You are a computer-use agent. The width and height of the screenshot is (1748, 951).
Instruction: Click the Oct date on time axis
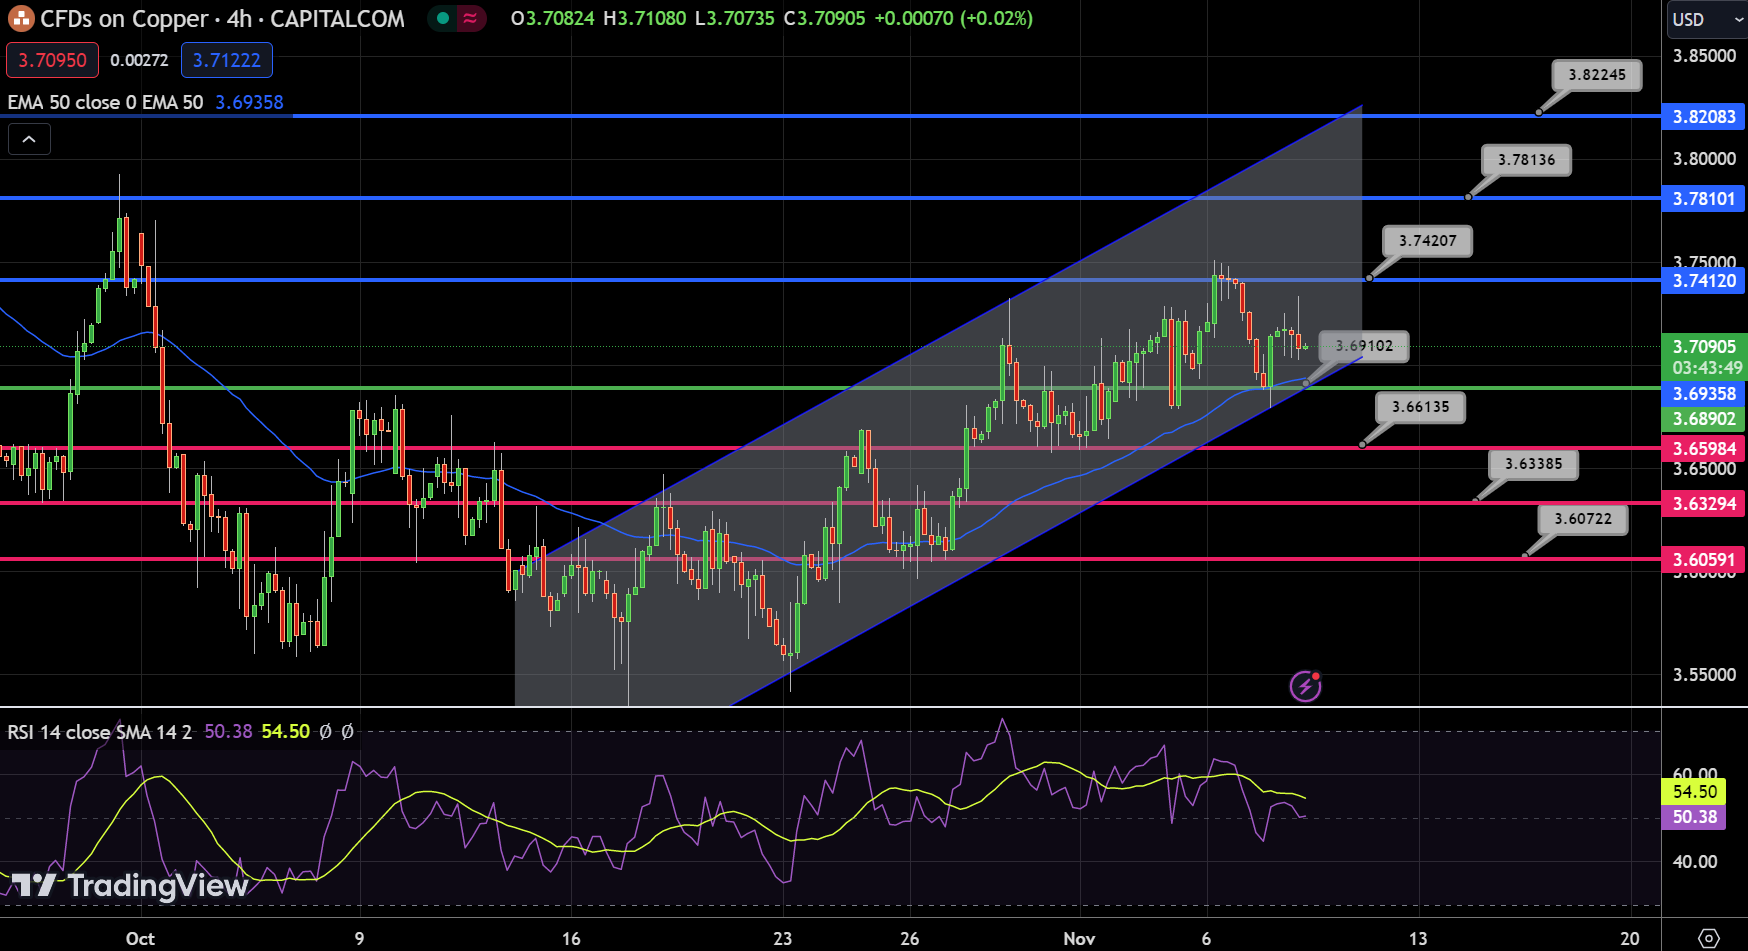click(140, 938)
